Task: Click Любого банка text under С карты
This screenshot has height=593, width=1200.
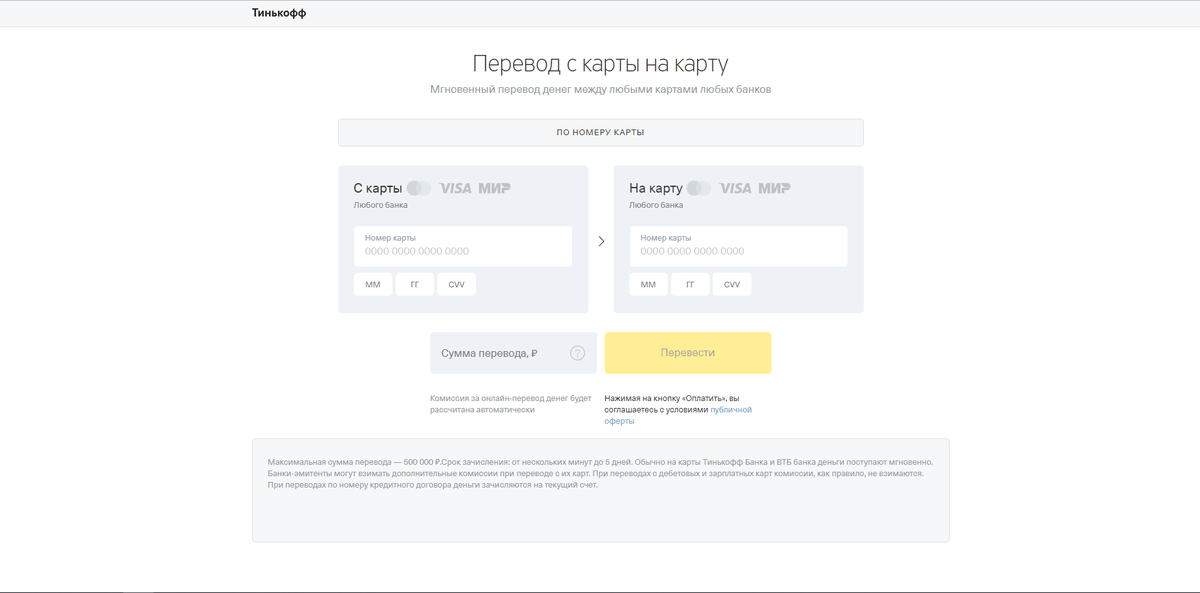Action: coord(380,205)
